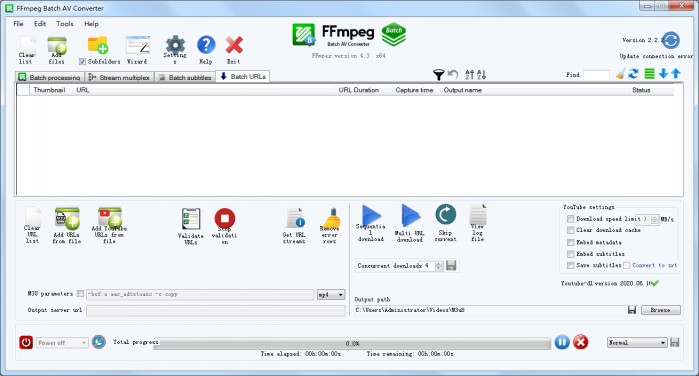This screenshot has width=699, height=376.
Task: Open the Tools menu
Action: (x=65, y=24)
